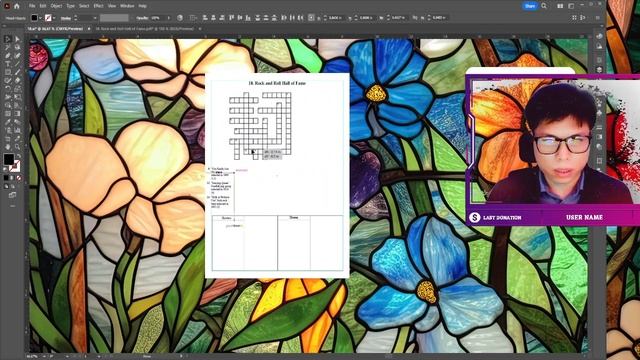Click the stroke swatch in toolbox
The image size is (640, 360).
[x=15, y=167]
